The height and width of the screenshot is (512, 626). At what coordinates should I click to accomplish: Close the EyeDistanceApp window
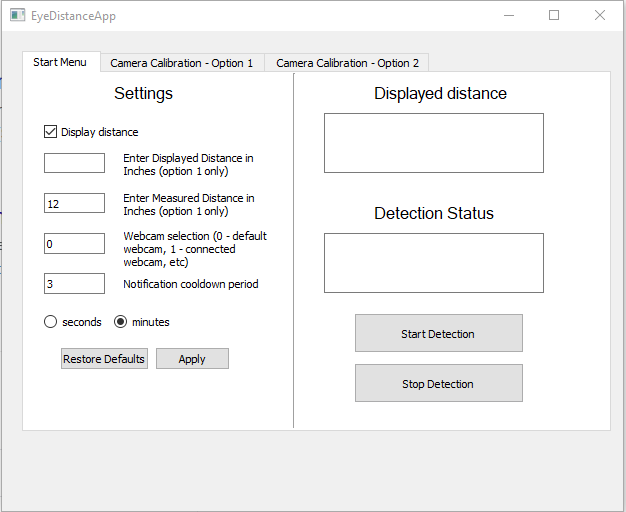coord(600,16)
